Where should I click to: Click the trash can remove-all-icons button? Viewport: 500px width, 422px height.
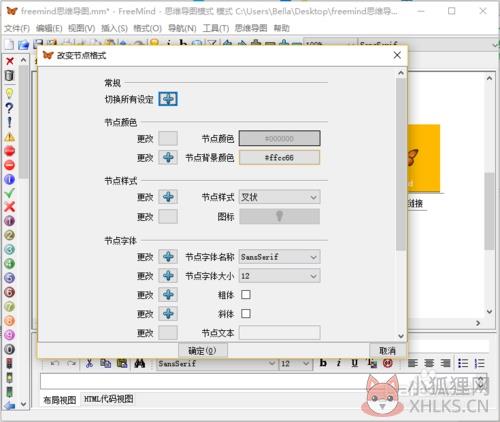10,75
